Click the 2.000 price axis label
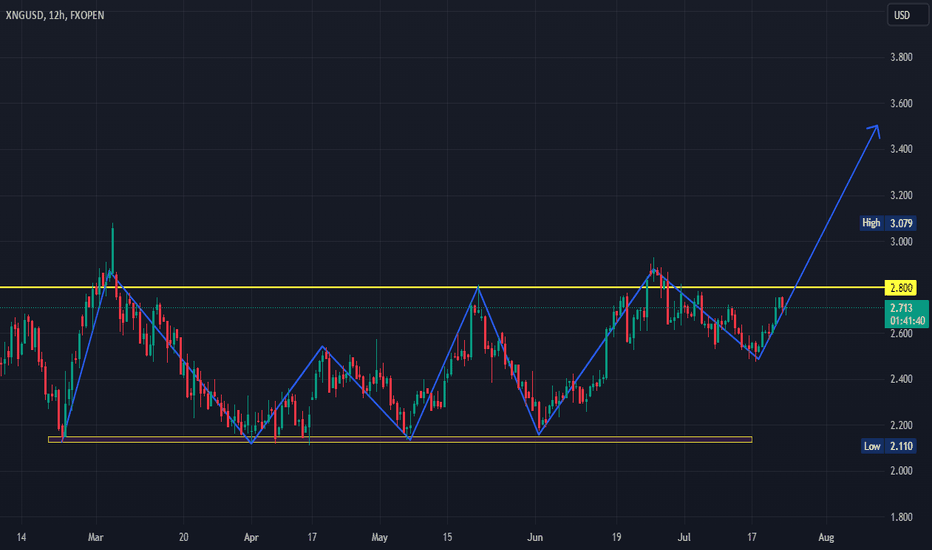The image size is (932, 550). click(x=901, y=470)
